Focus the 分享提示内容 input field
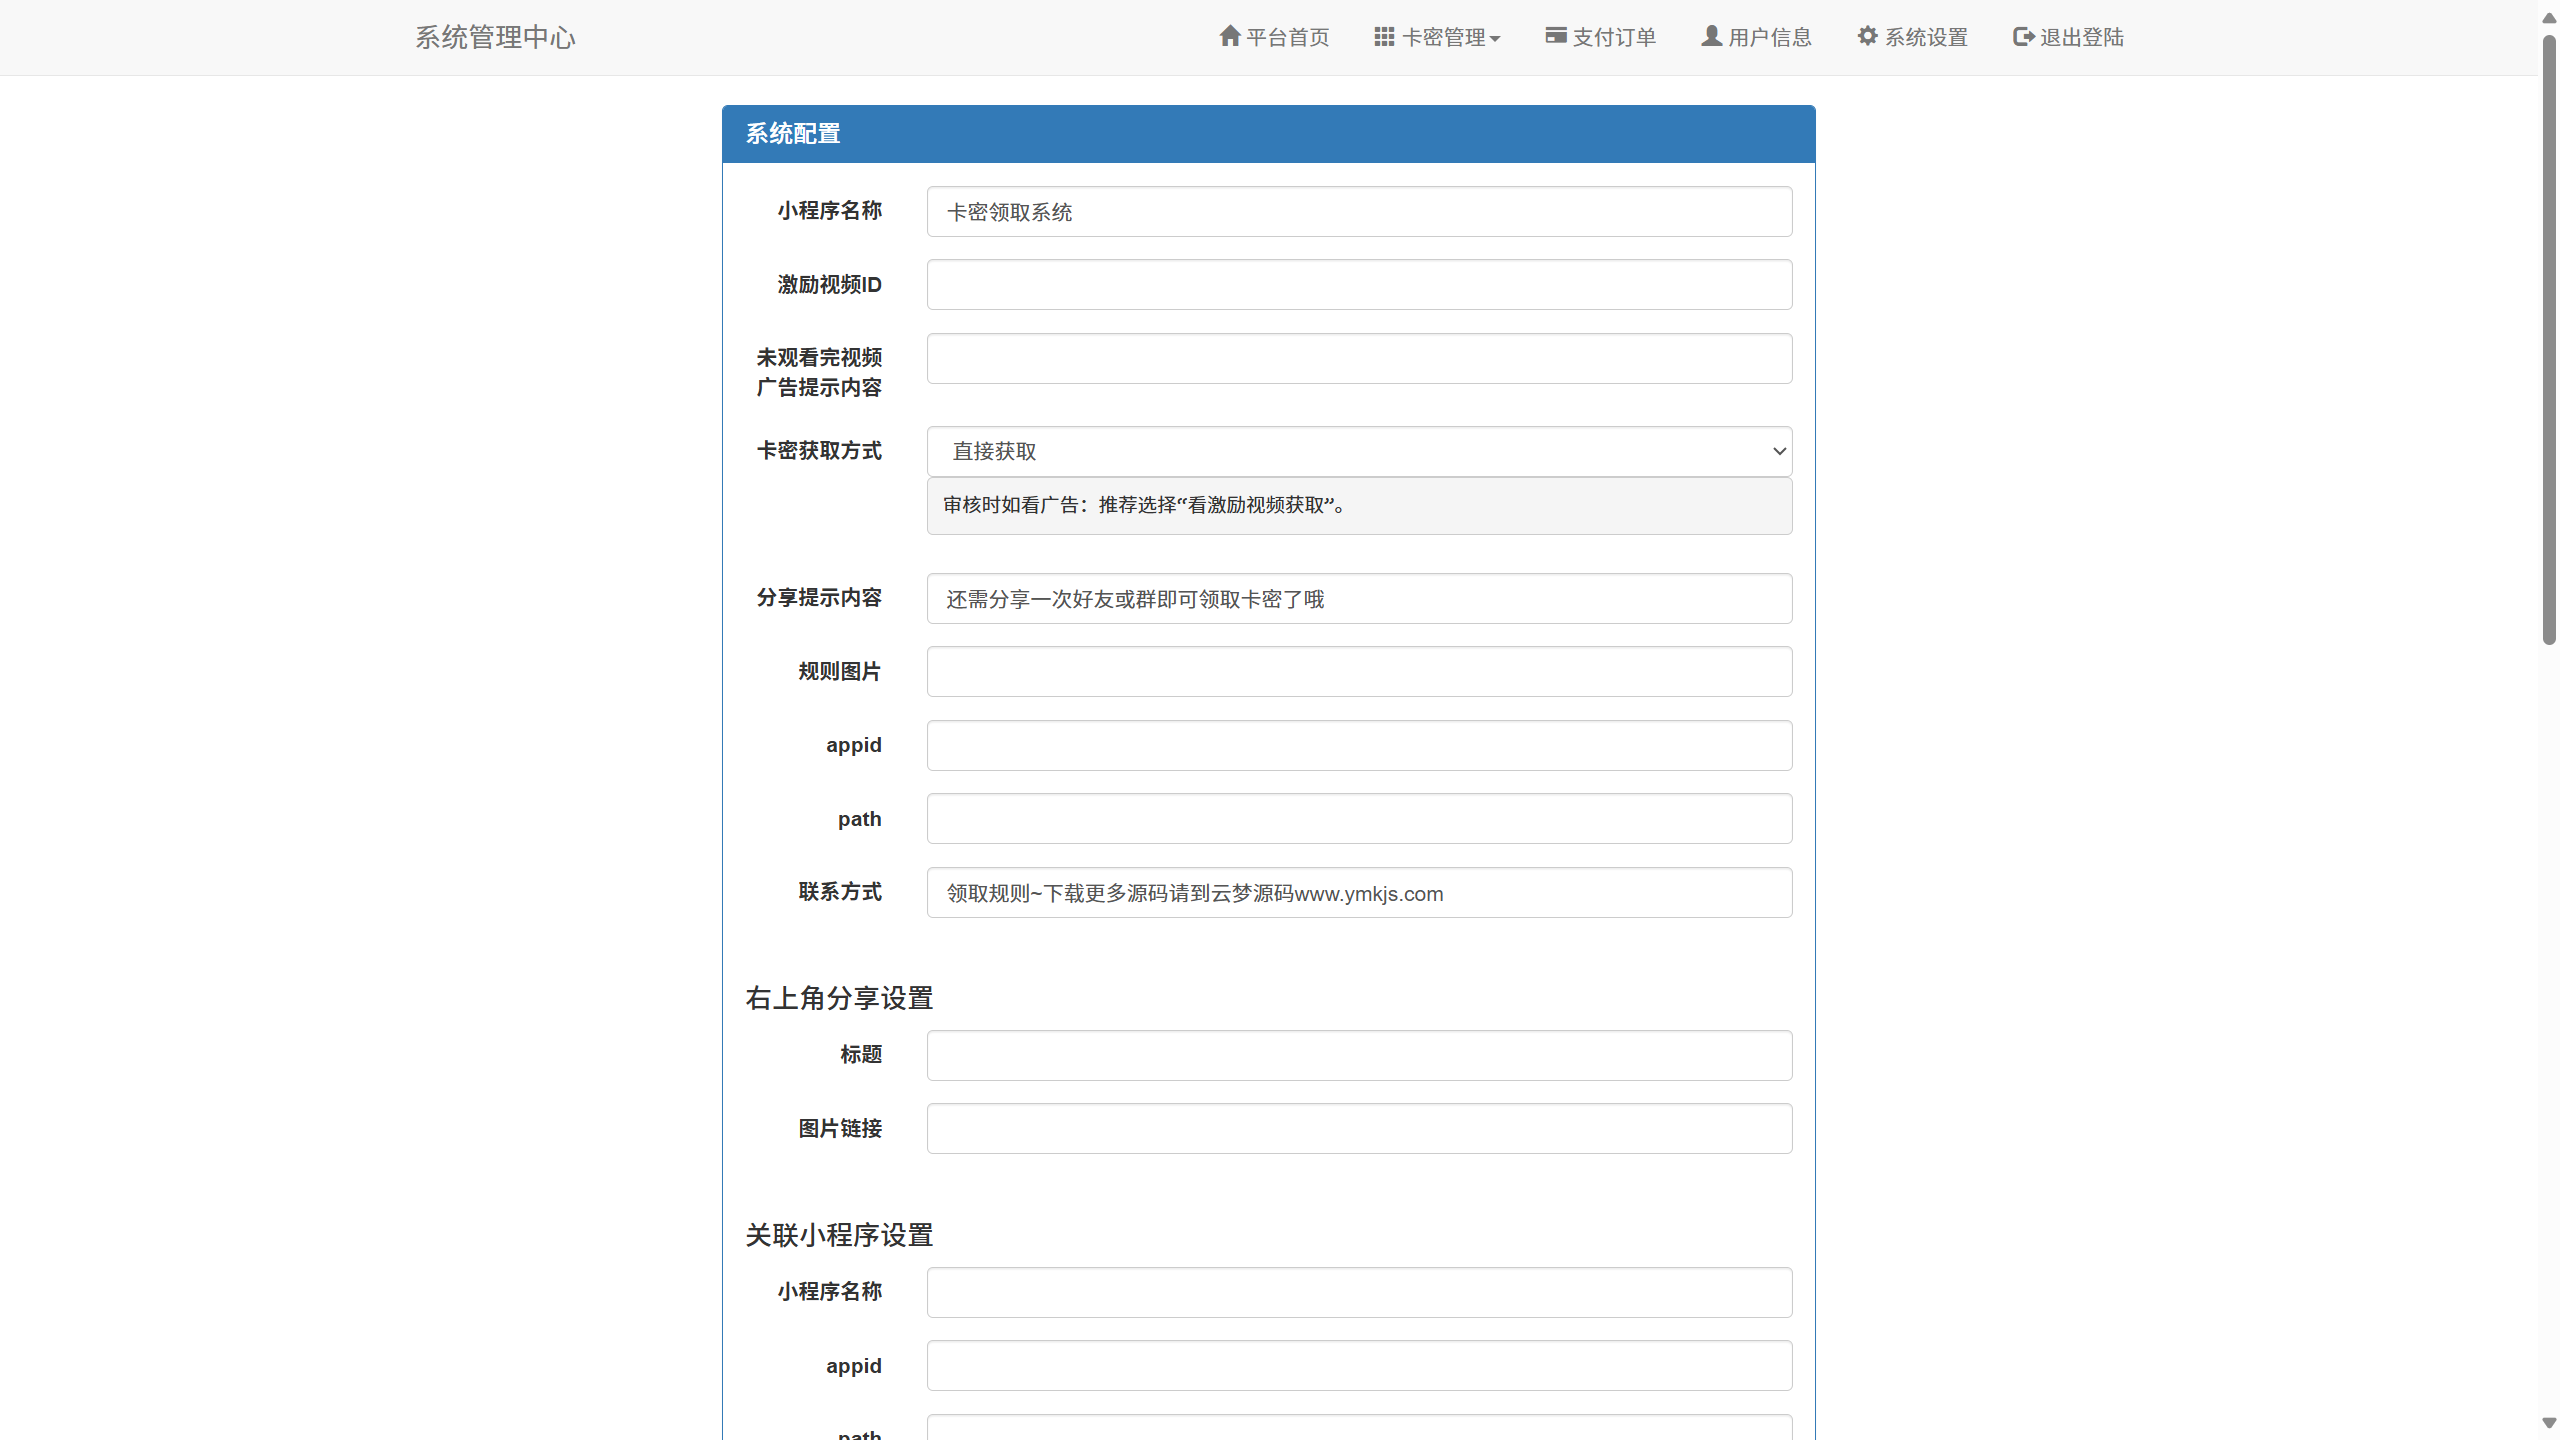This screenshot has height=1440, width=2560. point(1359,598)
